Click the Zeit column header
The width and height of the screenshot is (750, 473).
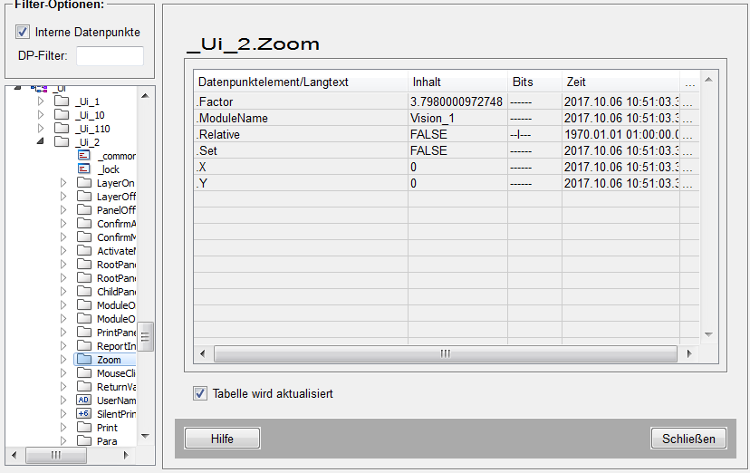point(620,82)
